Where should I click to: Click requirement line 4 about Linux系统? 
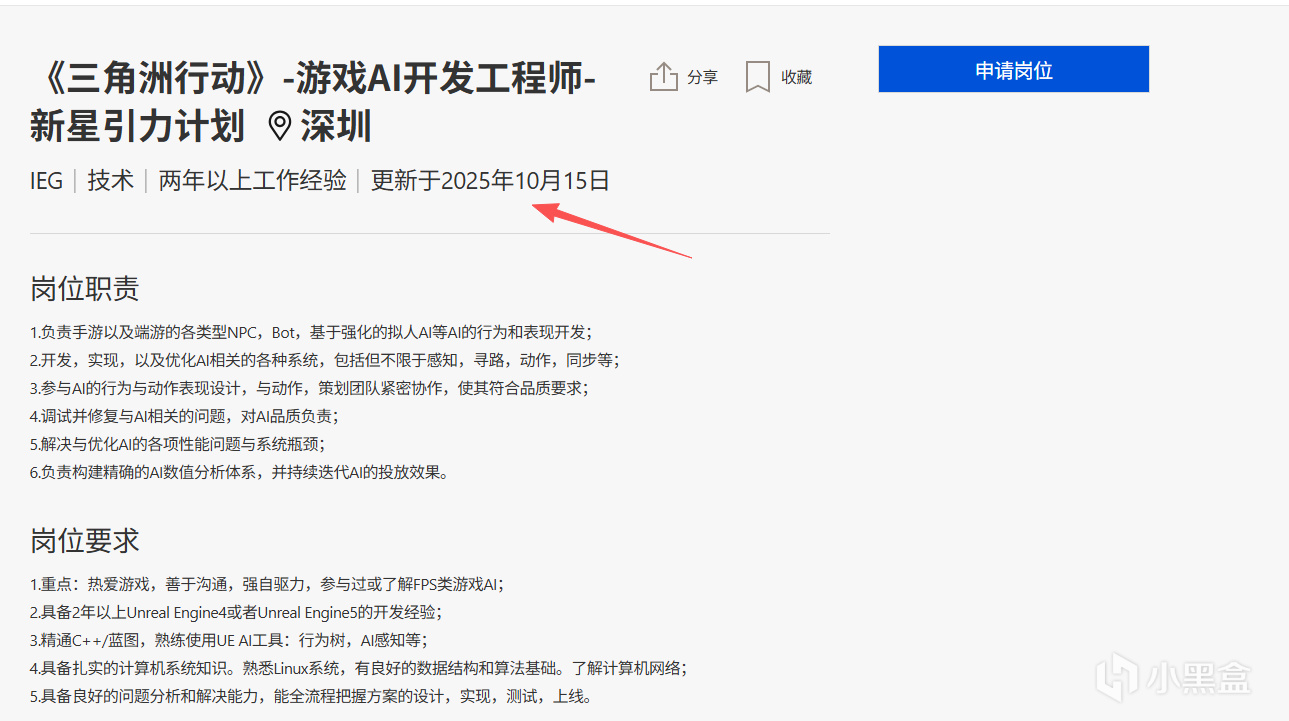[x=358, y=668]
